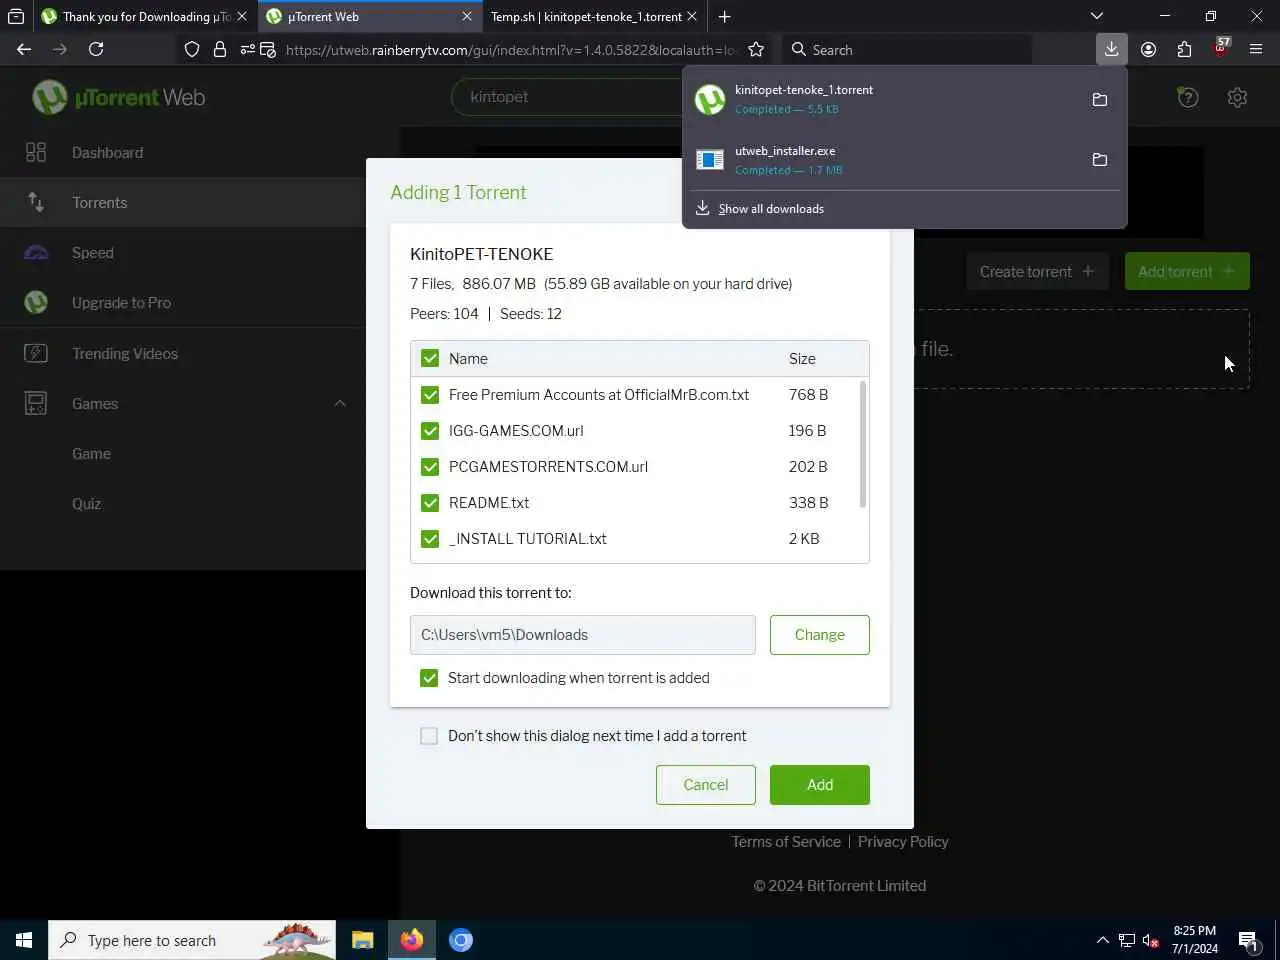This screenshot has height=960, width=1280.
Task: Open File Explorer from the taskbar
Action: tap(362, 940)
